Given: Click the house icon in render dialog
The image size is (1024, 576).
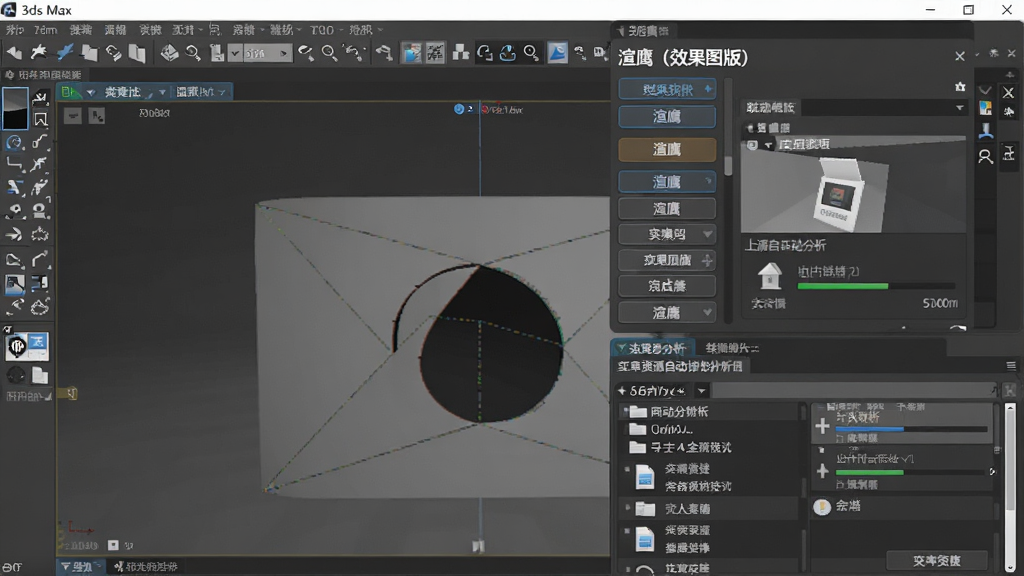Looking at the screenshot, I should coord(770,275).
